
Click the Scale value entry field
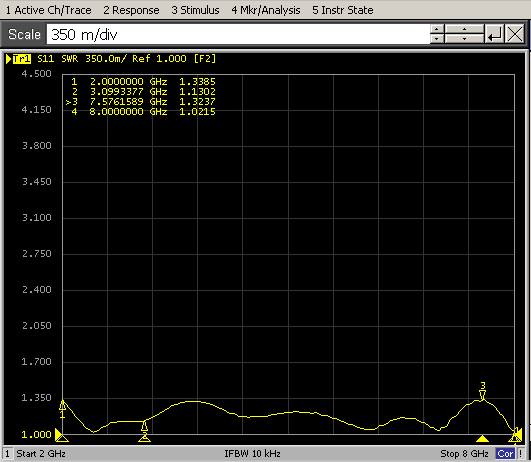[238, 34]
